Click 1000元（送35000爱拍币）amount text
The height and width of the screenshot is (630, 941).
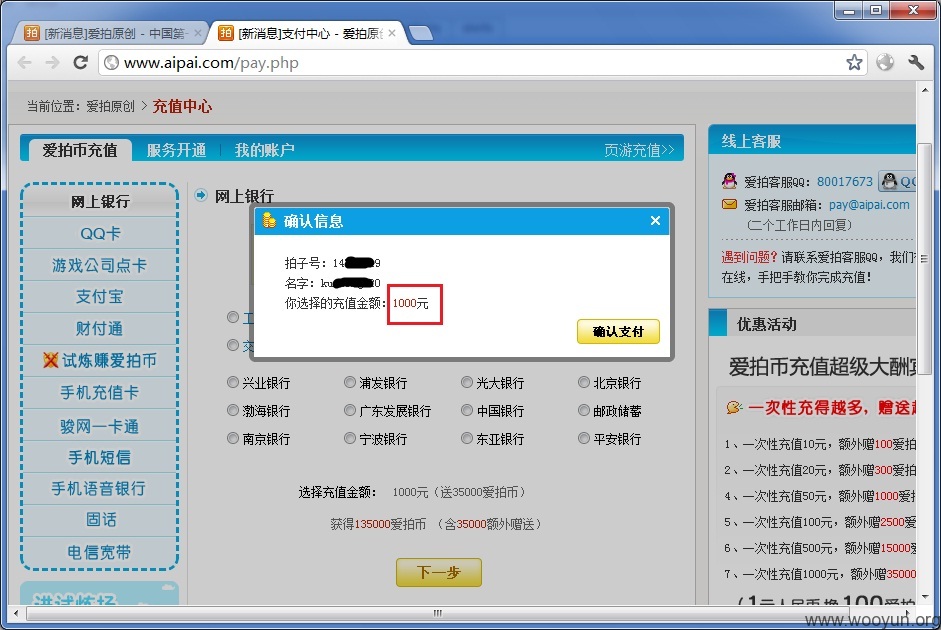461,492
